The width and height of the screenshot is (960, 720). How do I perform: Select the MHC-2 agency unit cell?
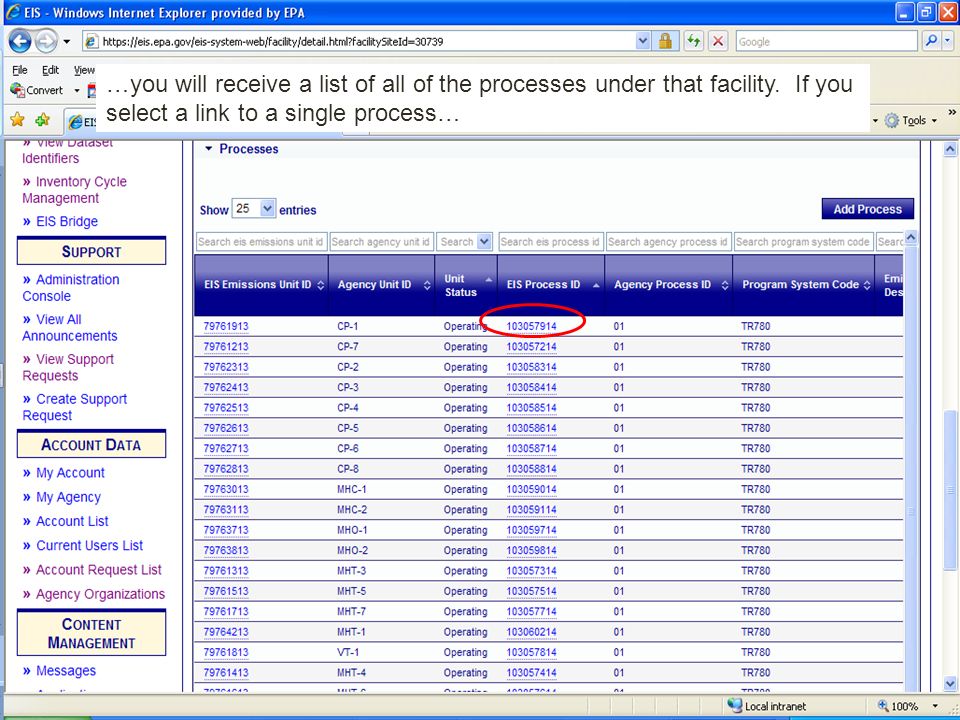click(352, 509)
